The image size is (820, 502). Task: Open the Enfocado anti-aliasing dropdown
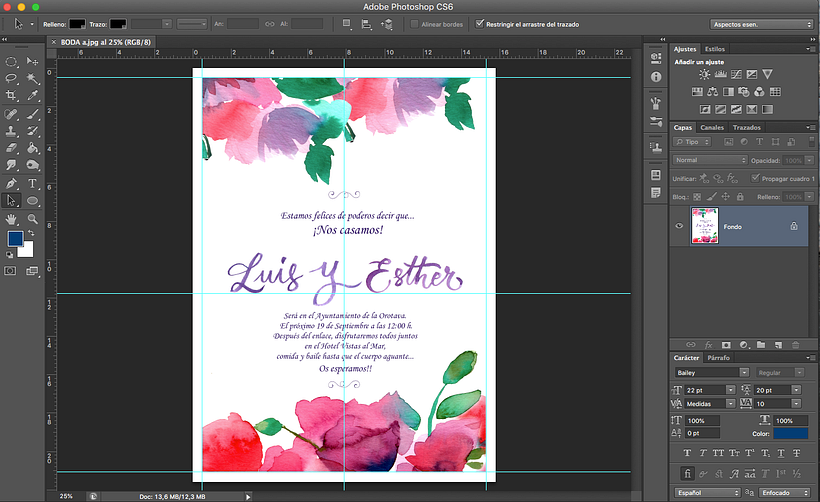785,493
